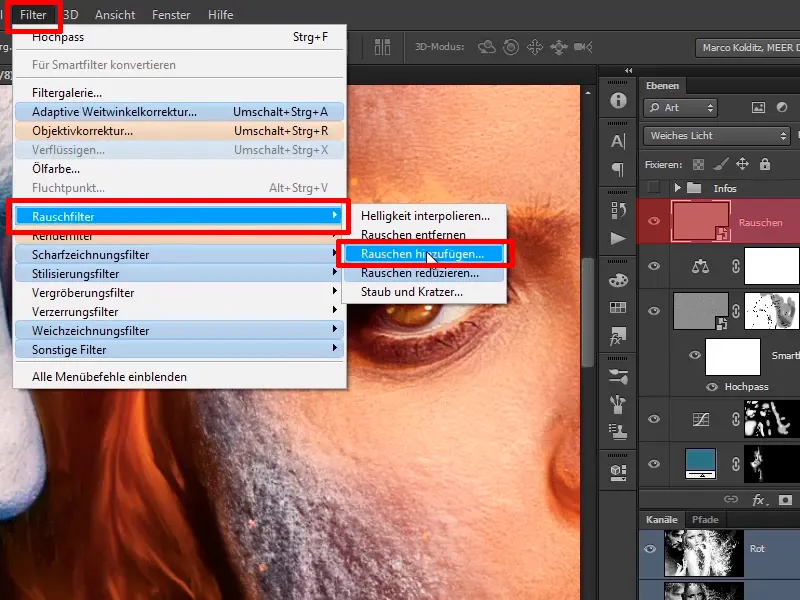
Task: Add a layer mask at panel bottom
Action: point(785,499)
